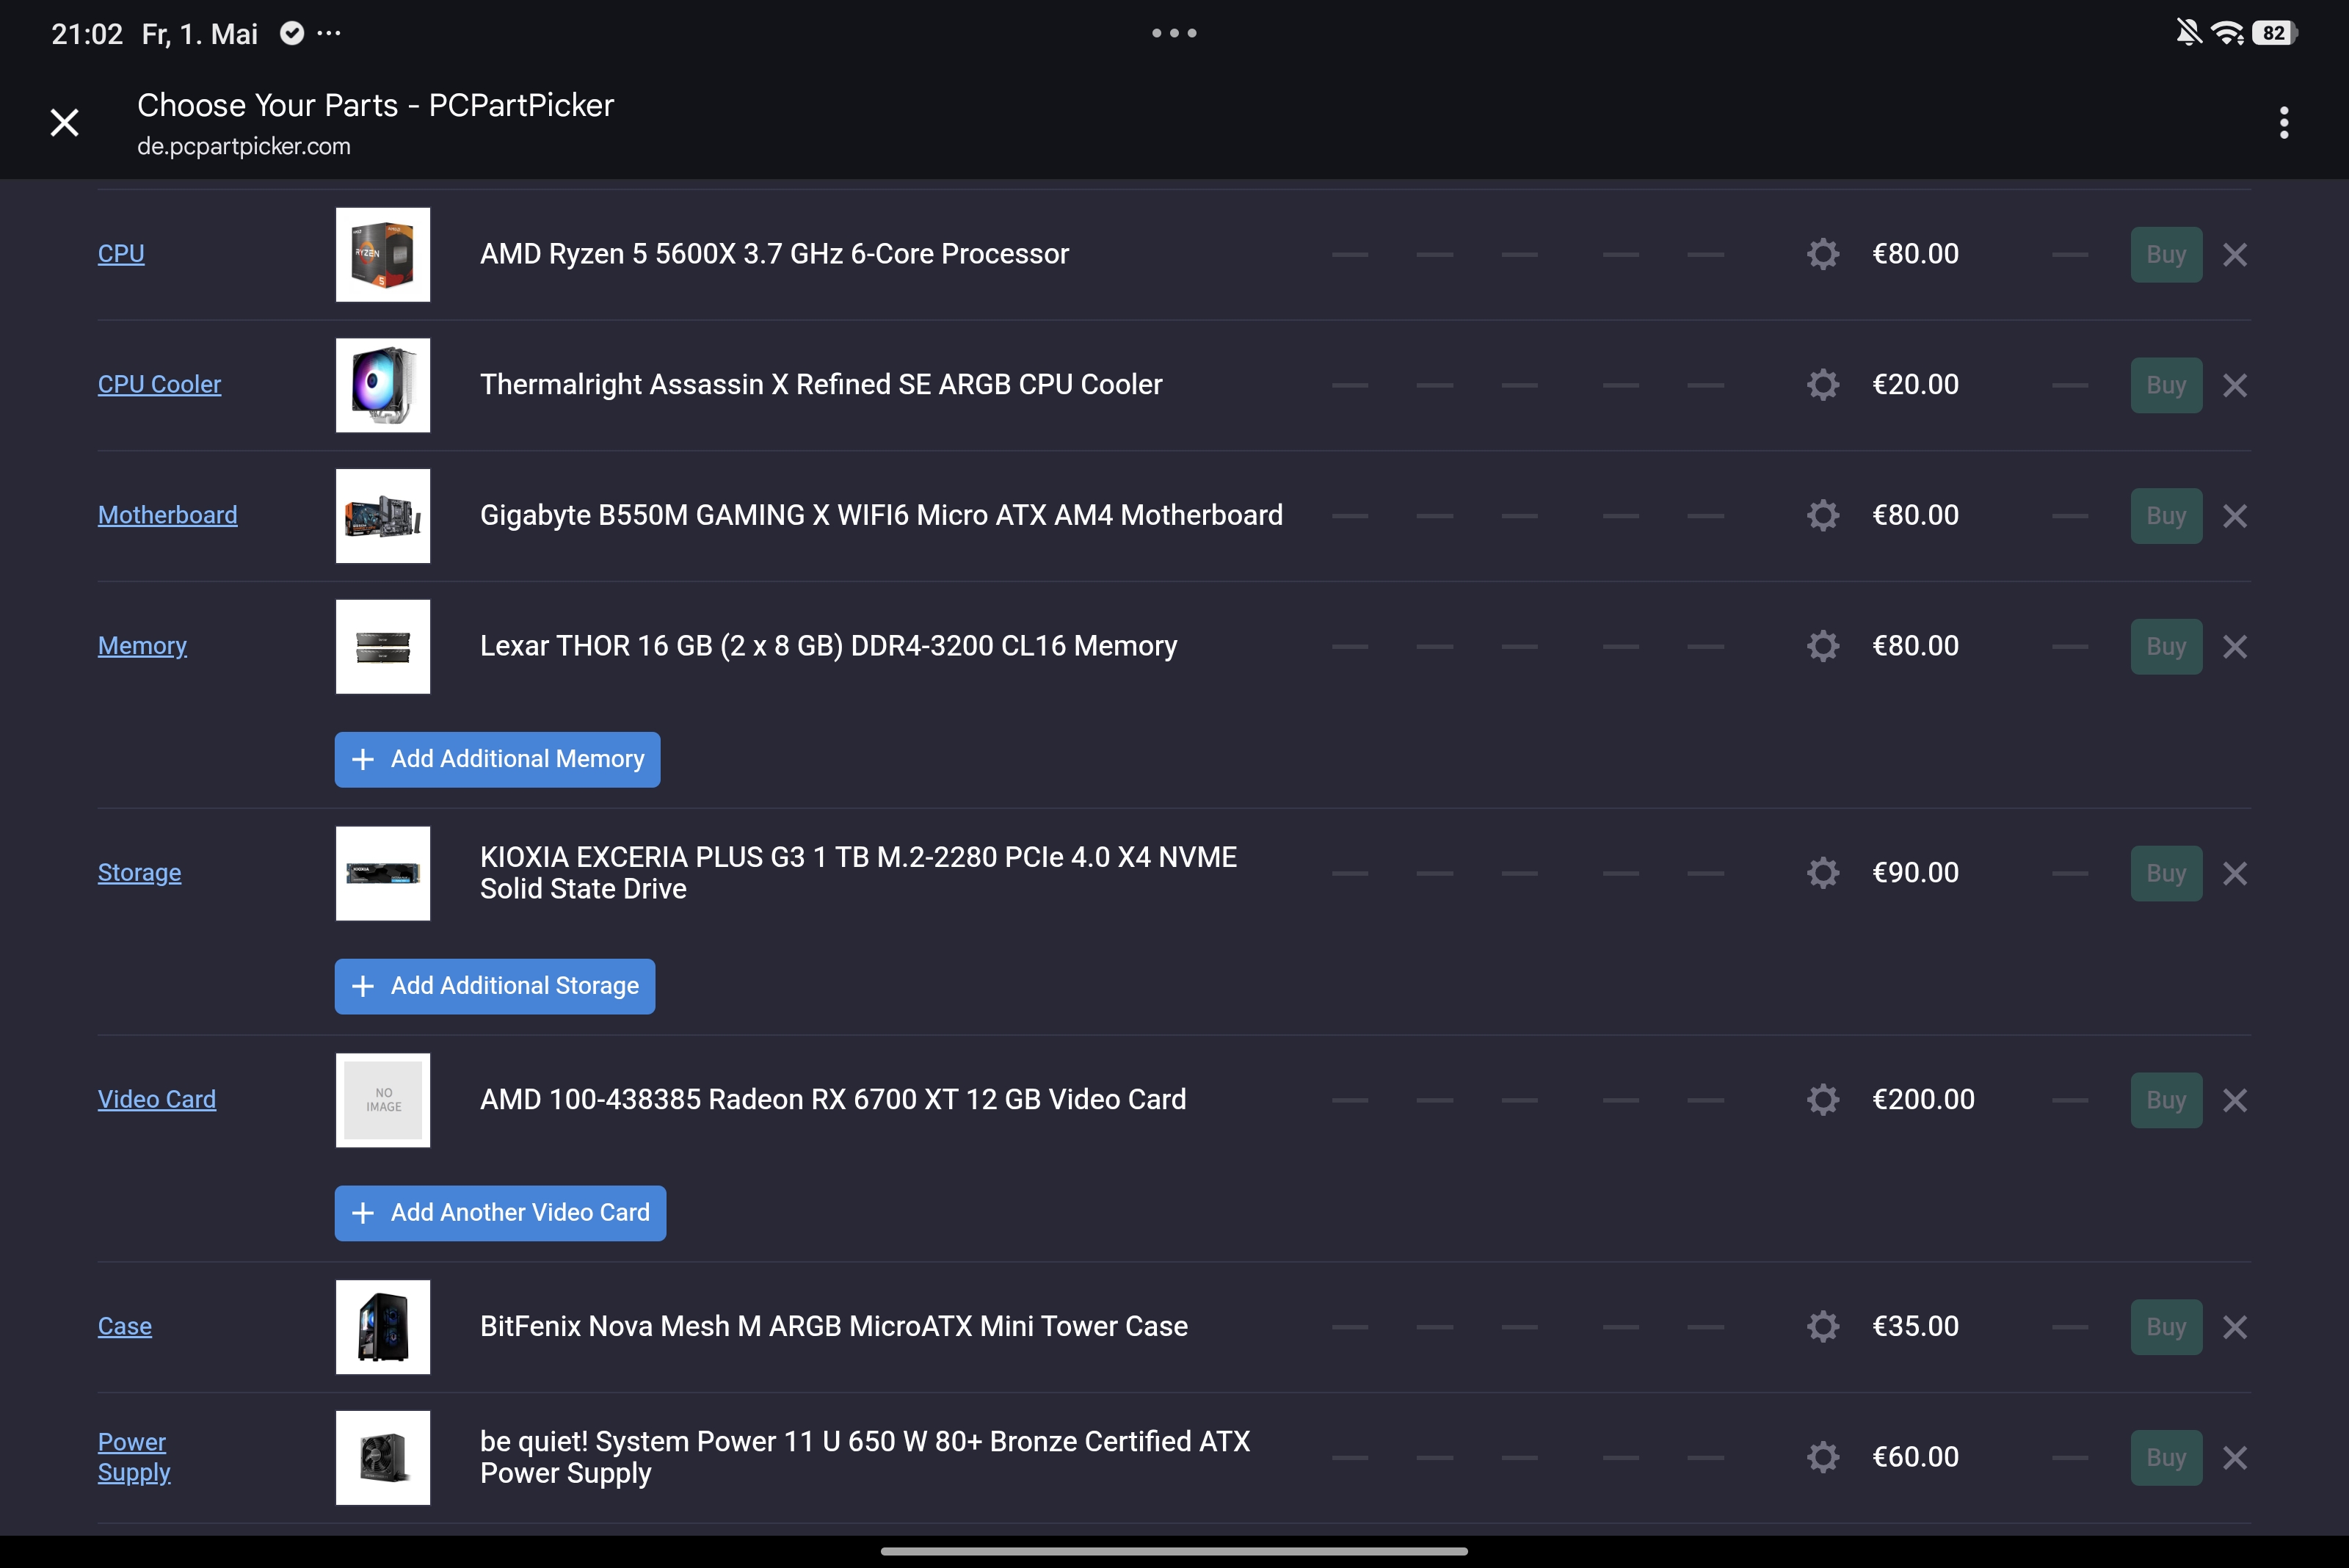Buy the Thermalright Assassin X cooler
Image resolution: width=2349 pixels, height=1568 pixels.
pyautogui.click(x=2166, y=385)
